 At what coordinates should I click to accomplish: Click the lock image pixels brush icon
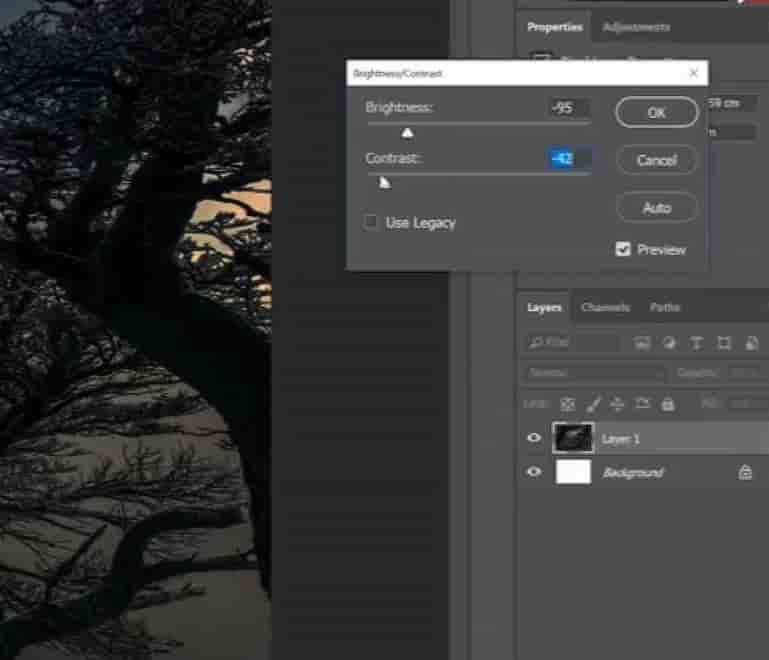tap(592, 404)
